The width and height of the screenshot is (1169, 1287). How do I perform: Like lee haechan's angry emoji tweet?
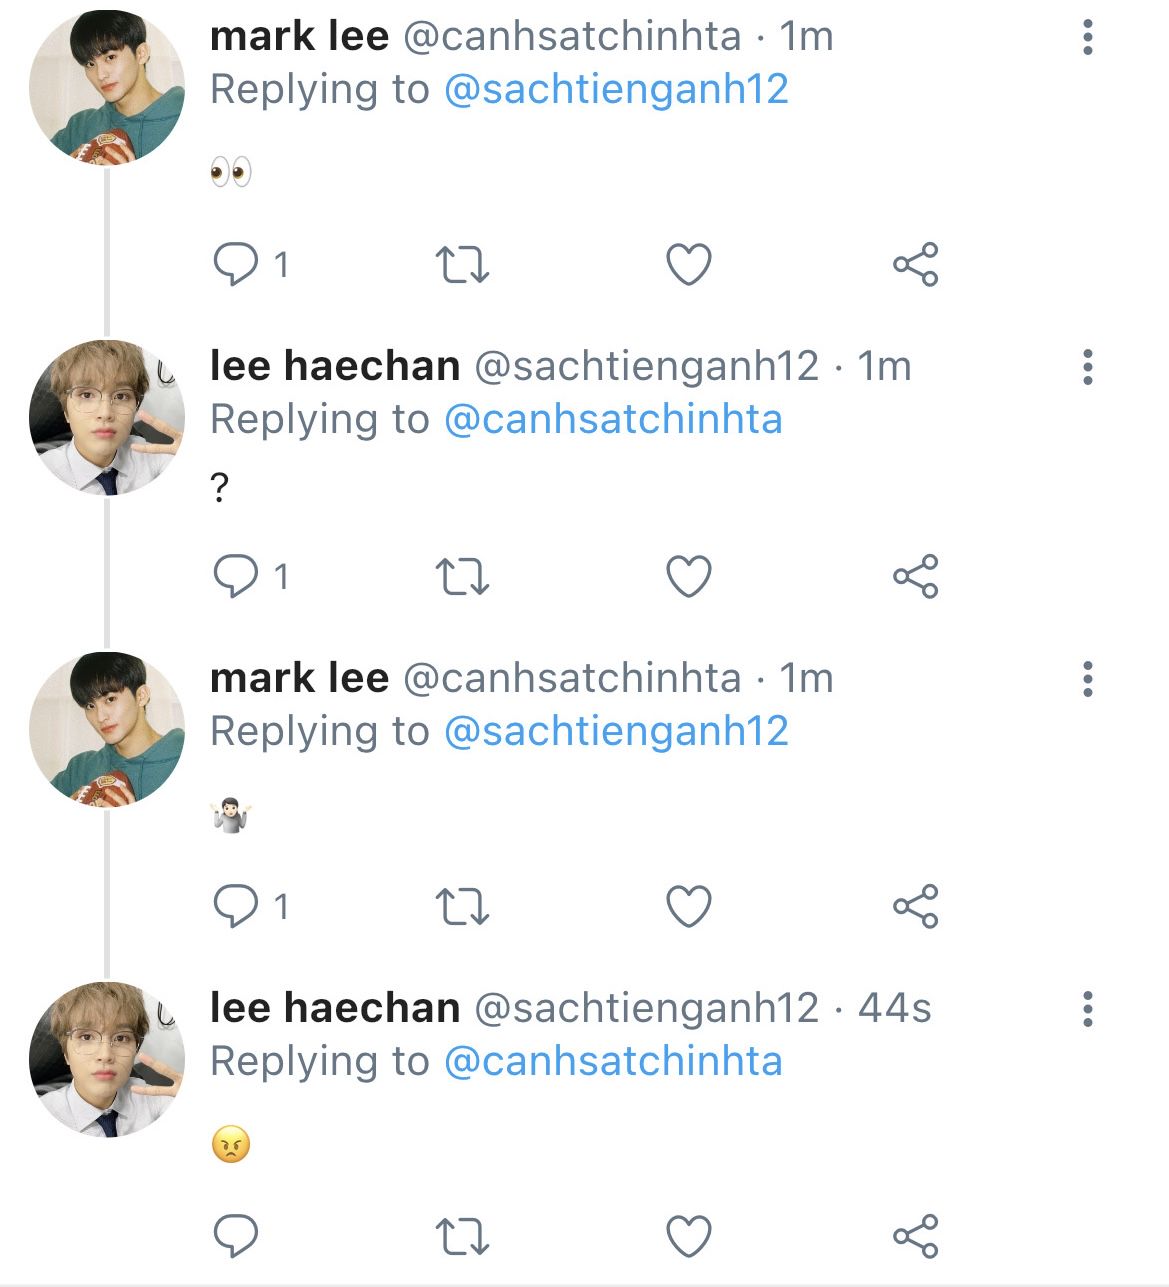point(689,1237)
